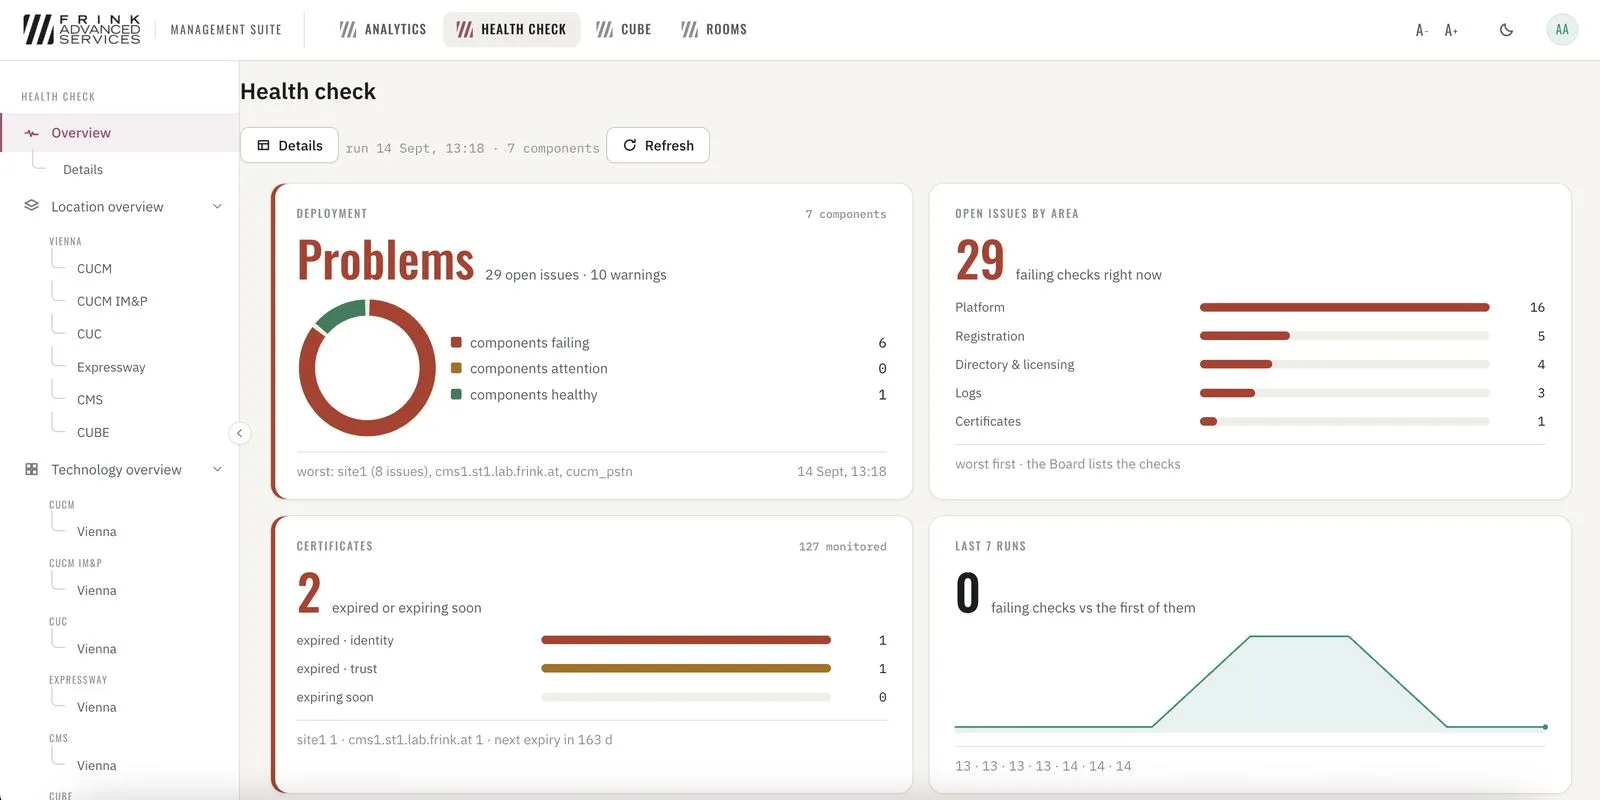This screenshot has width=1600, height=800.
Task: Click the components failing red swatch
Action: click(456, 342)
